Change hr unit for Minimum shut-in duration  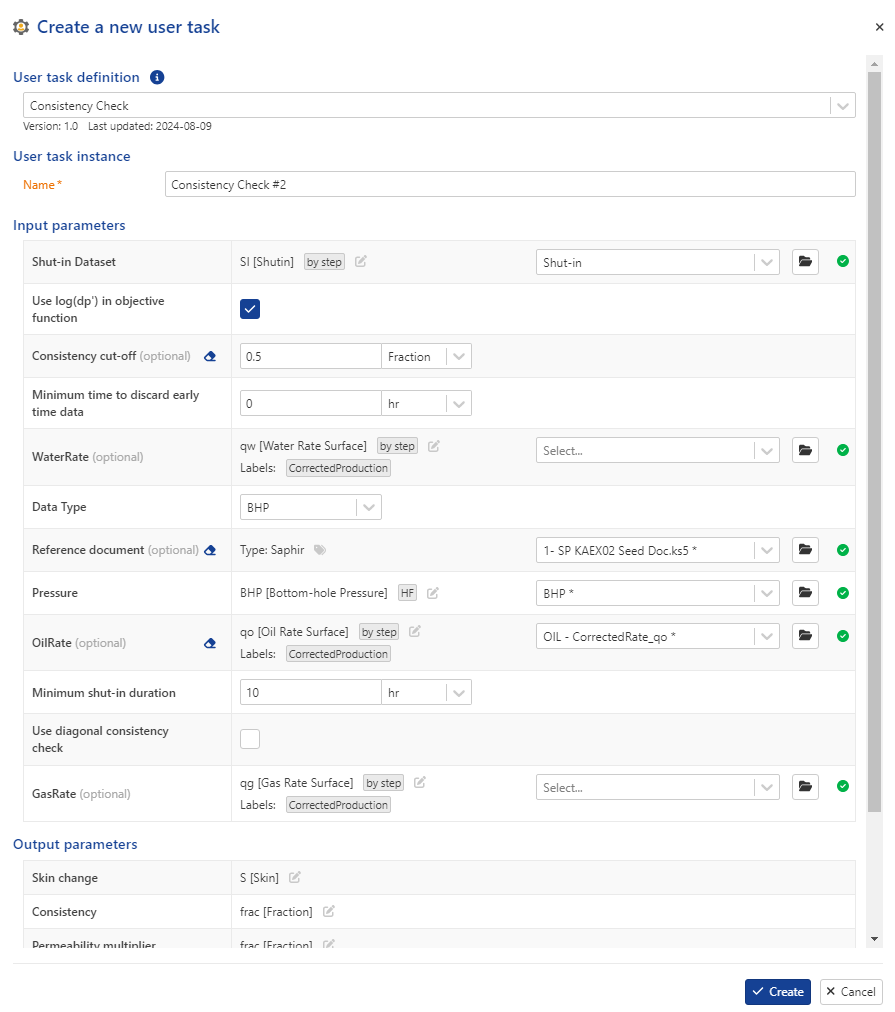426,693
